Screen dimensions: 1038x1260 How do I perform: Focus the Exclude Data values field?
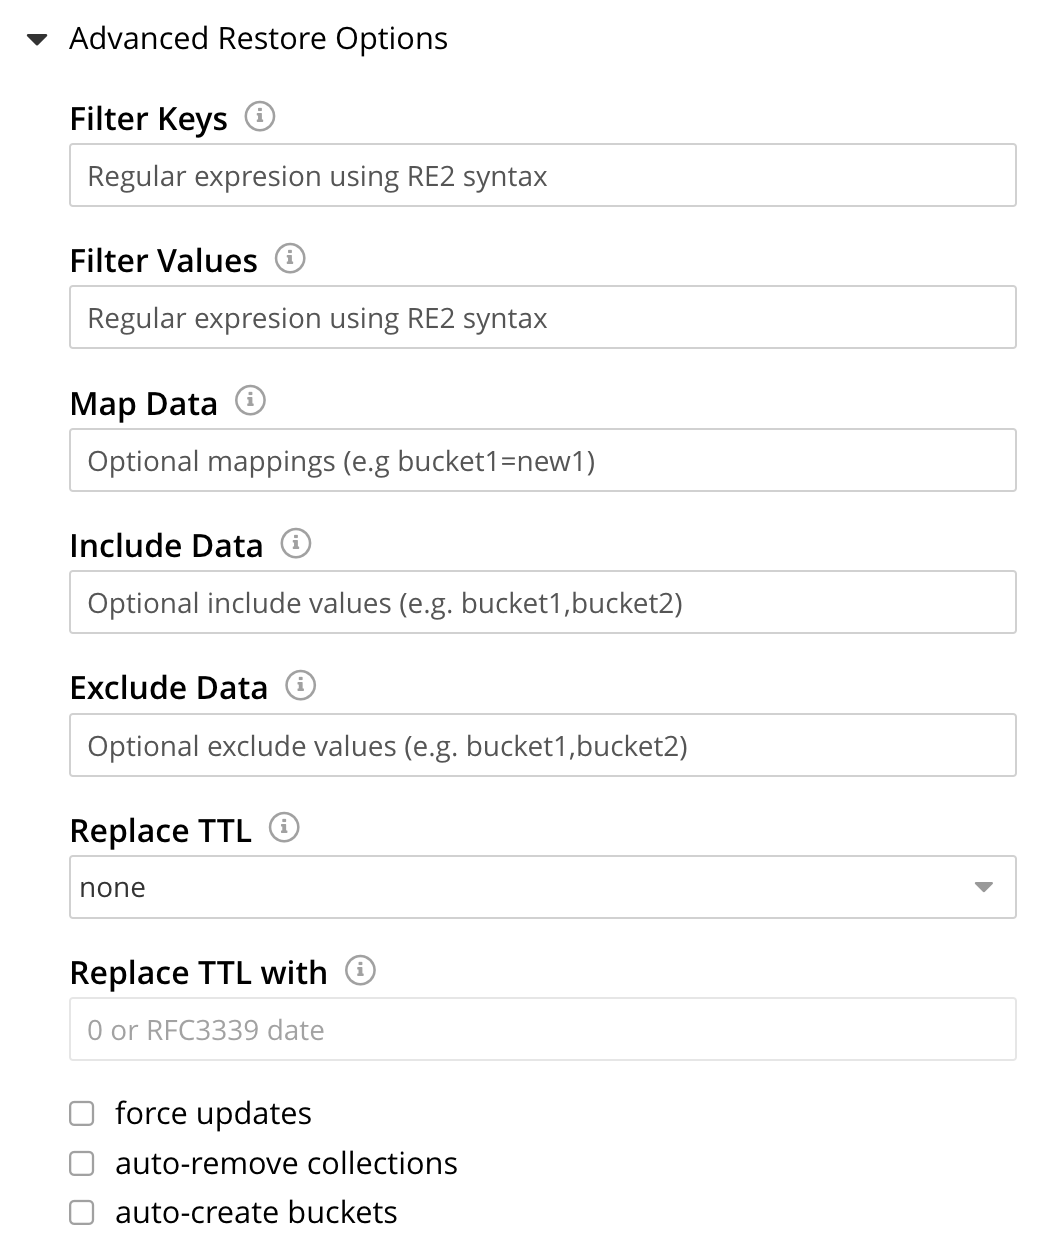[x=542, y=745]
